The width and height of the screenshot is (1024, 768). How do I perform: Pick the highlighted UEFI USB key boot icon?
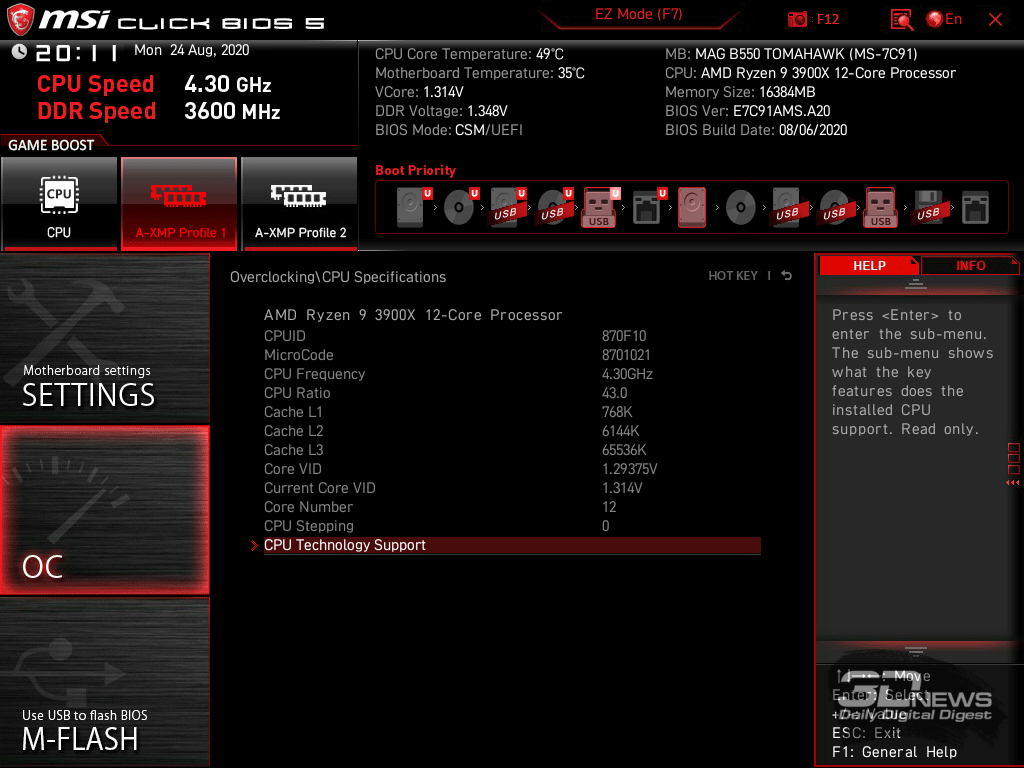coord(600,207)
